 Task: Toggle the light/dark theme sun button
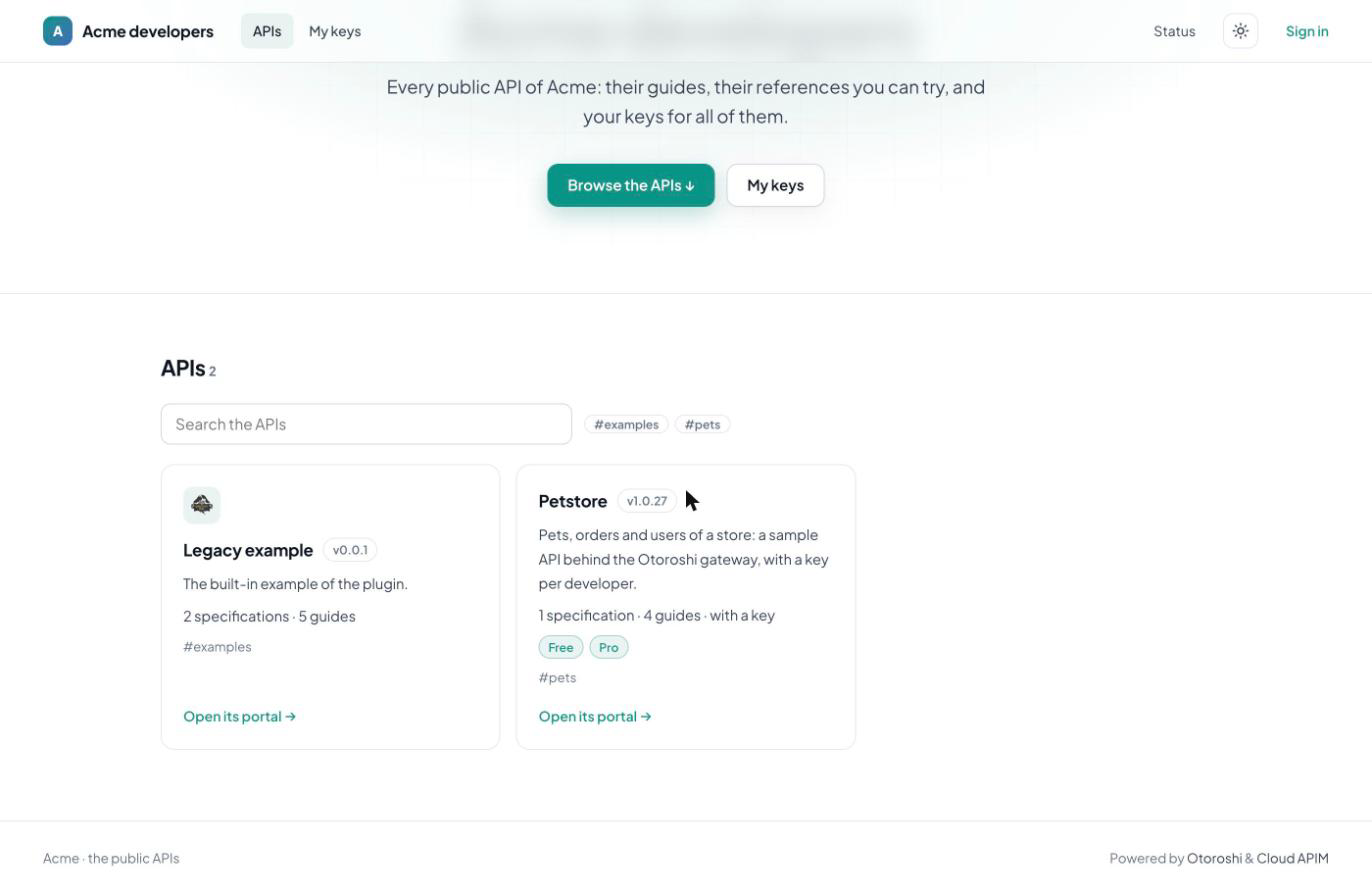pyautogui.click(x=1240, y=31)
